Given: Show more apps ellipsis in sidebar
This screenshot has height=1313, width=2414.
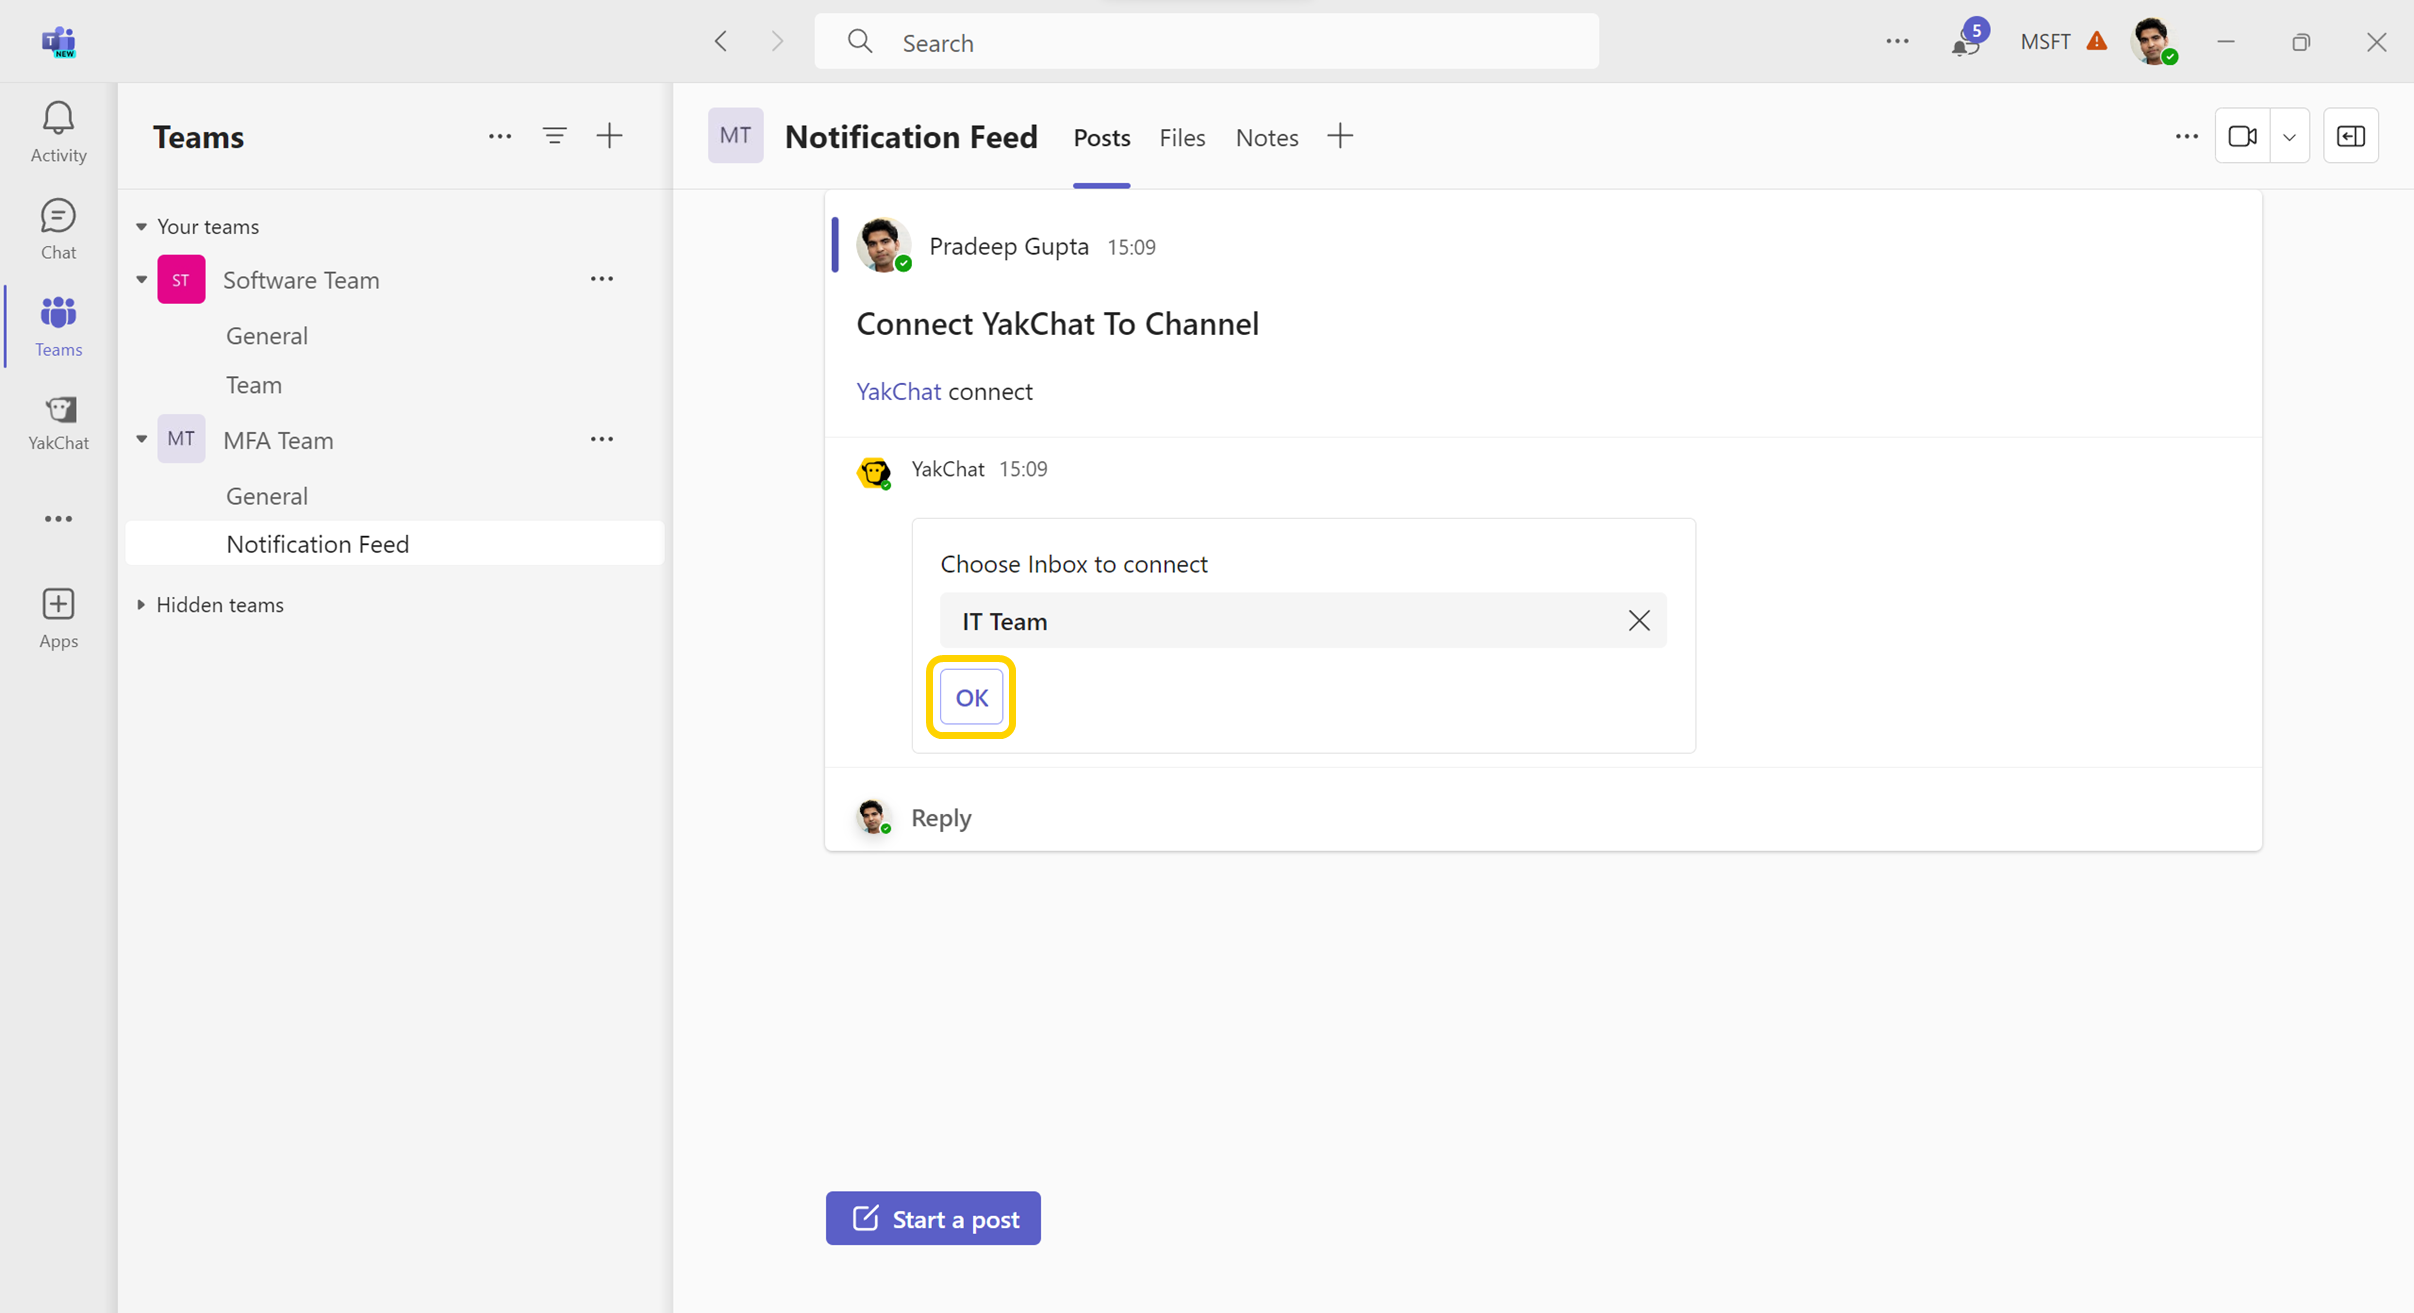Looking at the screenshot, I should coord(58,518).
